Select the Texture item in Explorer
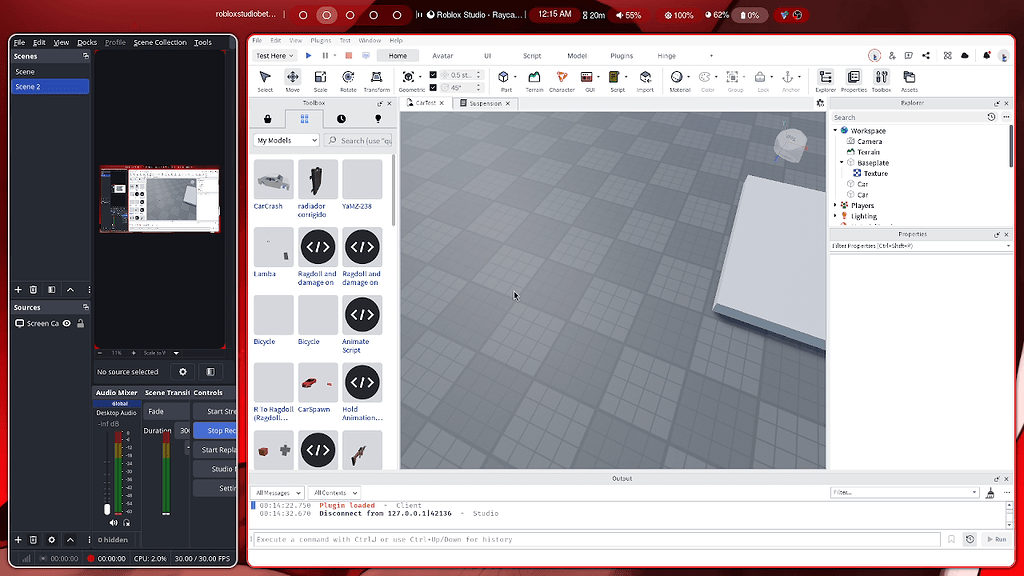Screen dimensions: 1024x576 click(875, 174)
